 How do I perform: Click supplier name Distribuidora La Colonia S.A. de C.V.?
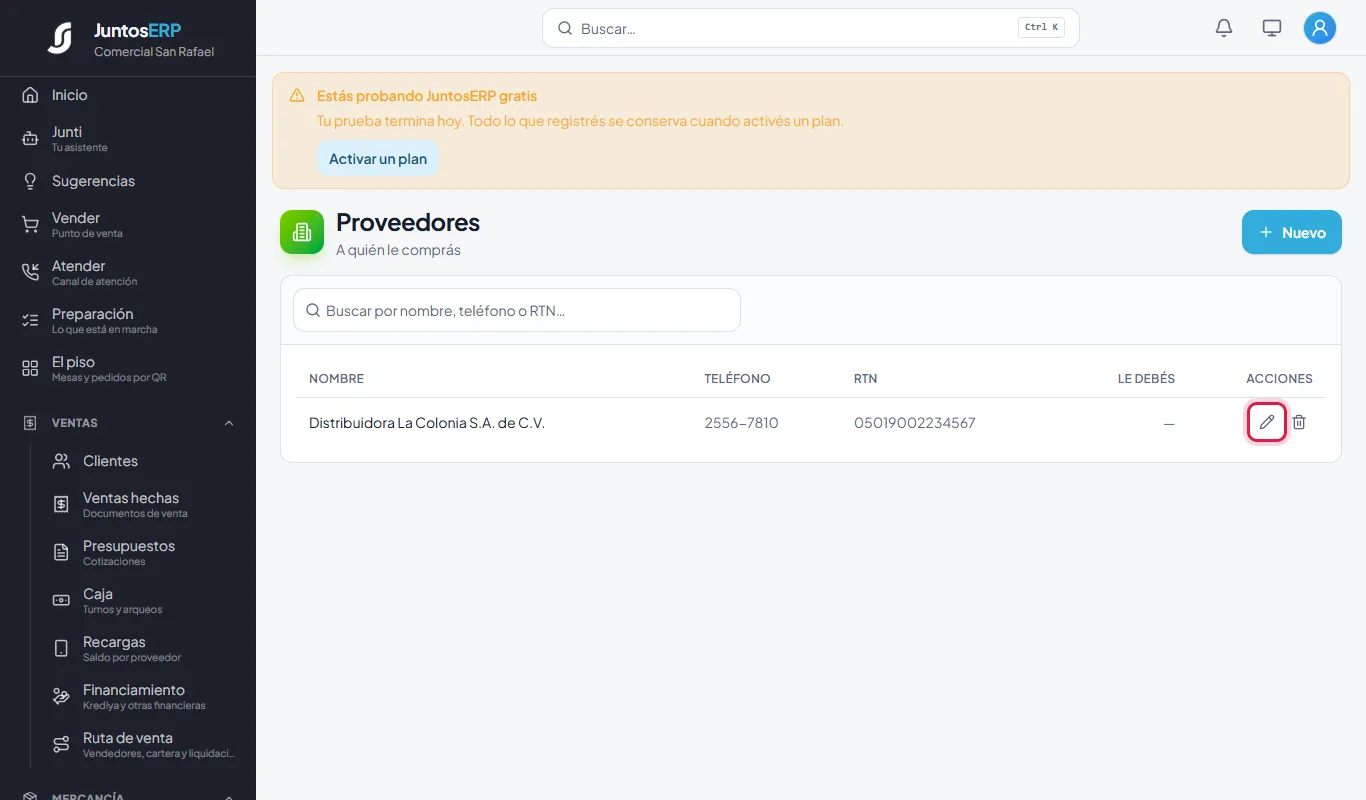[427, 423]
